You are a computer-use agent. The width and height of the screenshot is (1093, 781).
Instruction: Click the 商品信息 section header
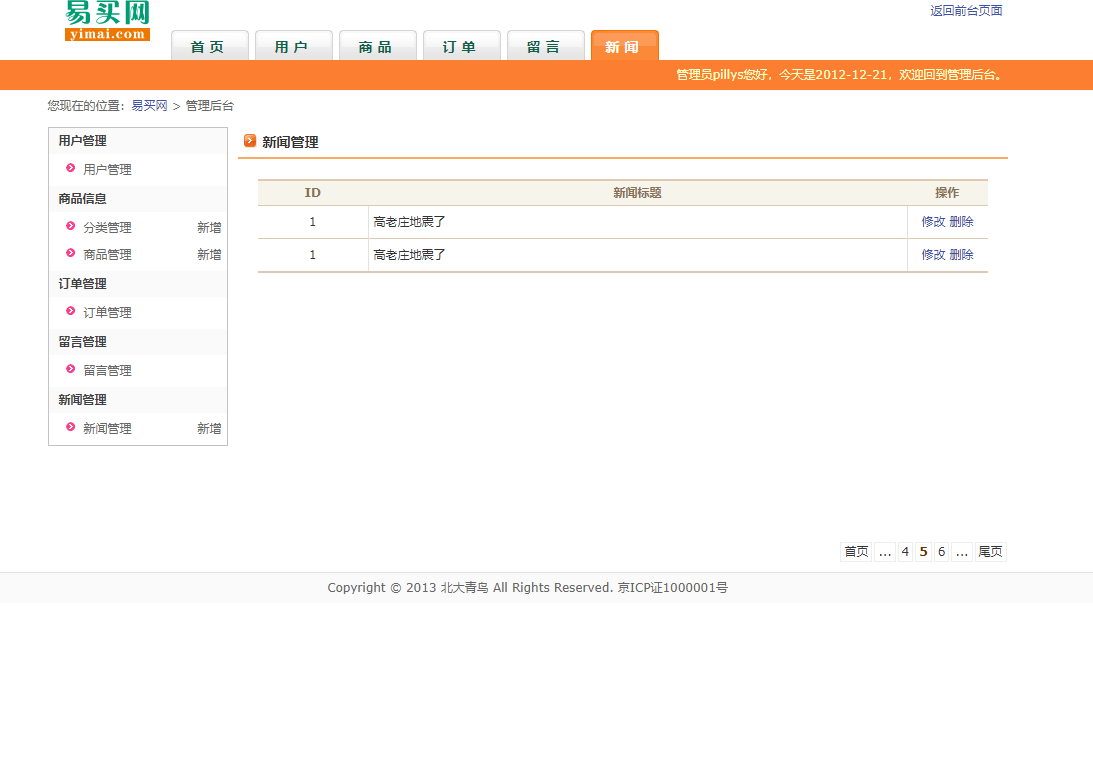[x=82, y=199]
